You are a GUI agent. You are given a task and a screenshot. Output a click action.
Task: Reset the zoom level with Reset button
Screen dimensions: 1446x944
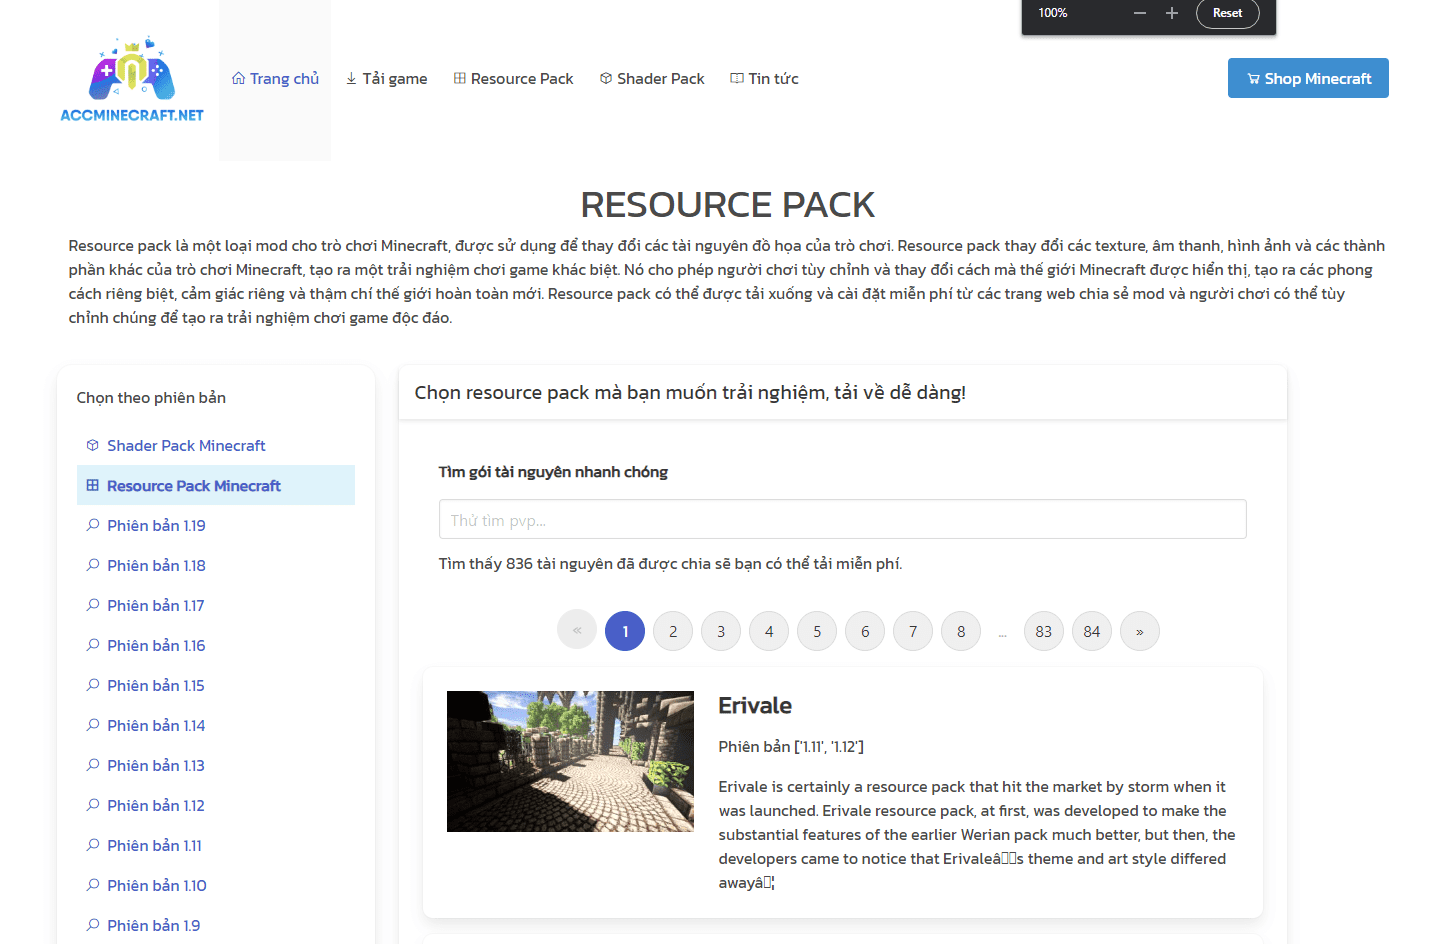(x=1227, y=13)
